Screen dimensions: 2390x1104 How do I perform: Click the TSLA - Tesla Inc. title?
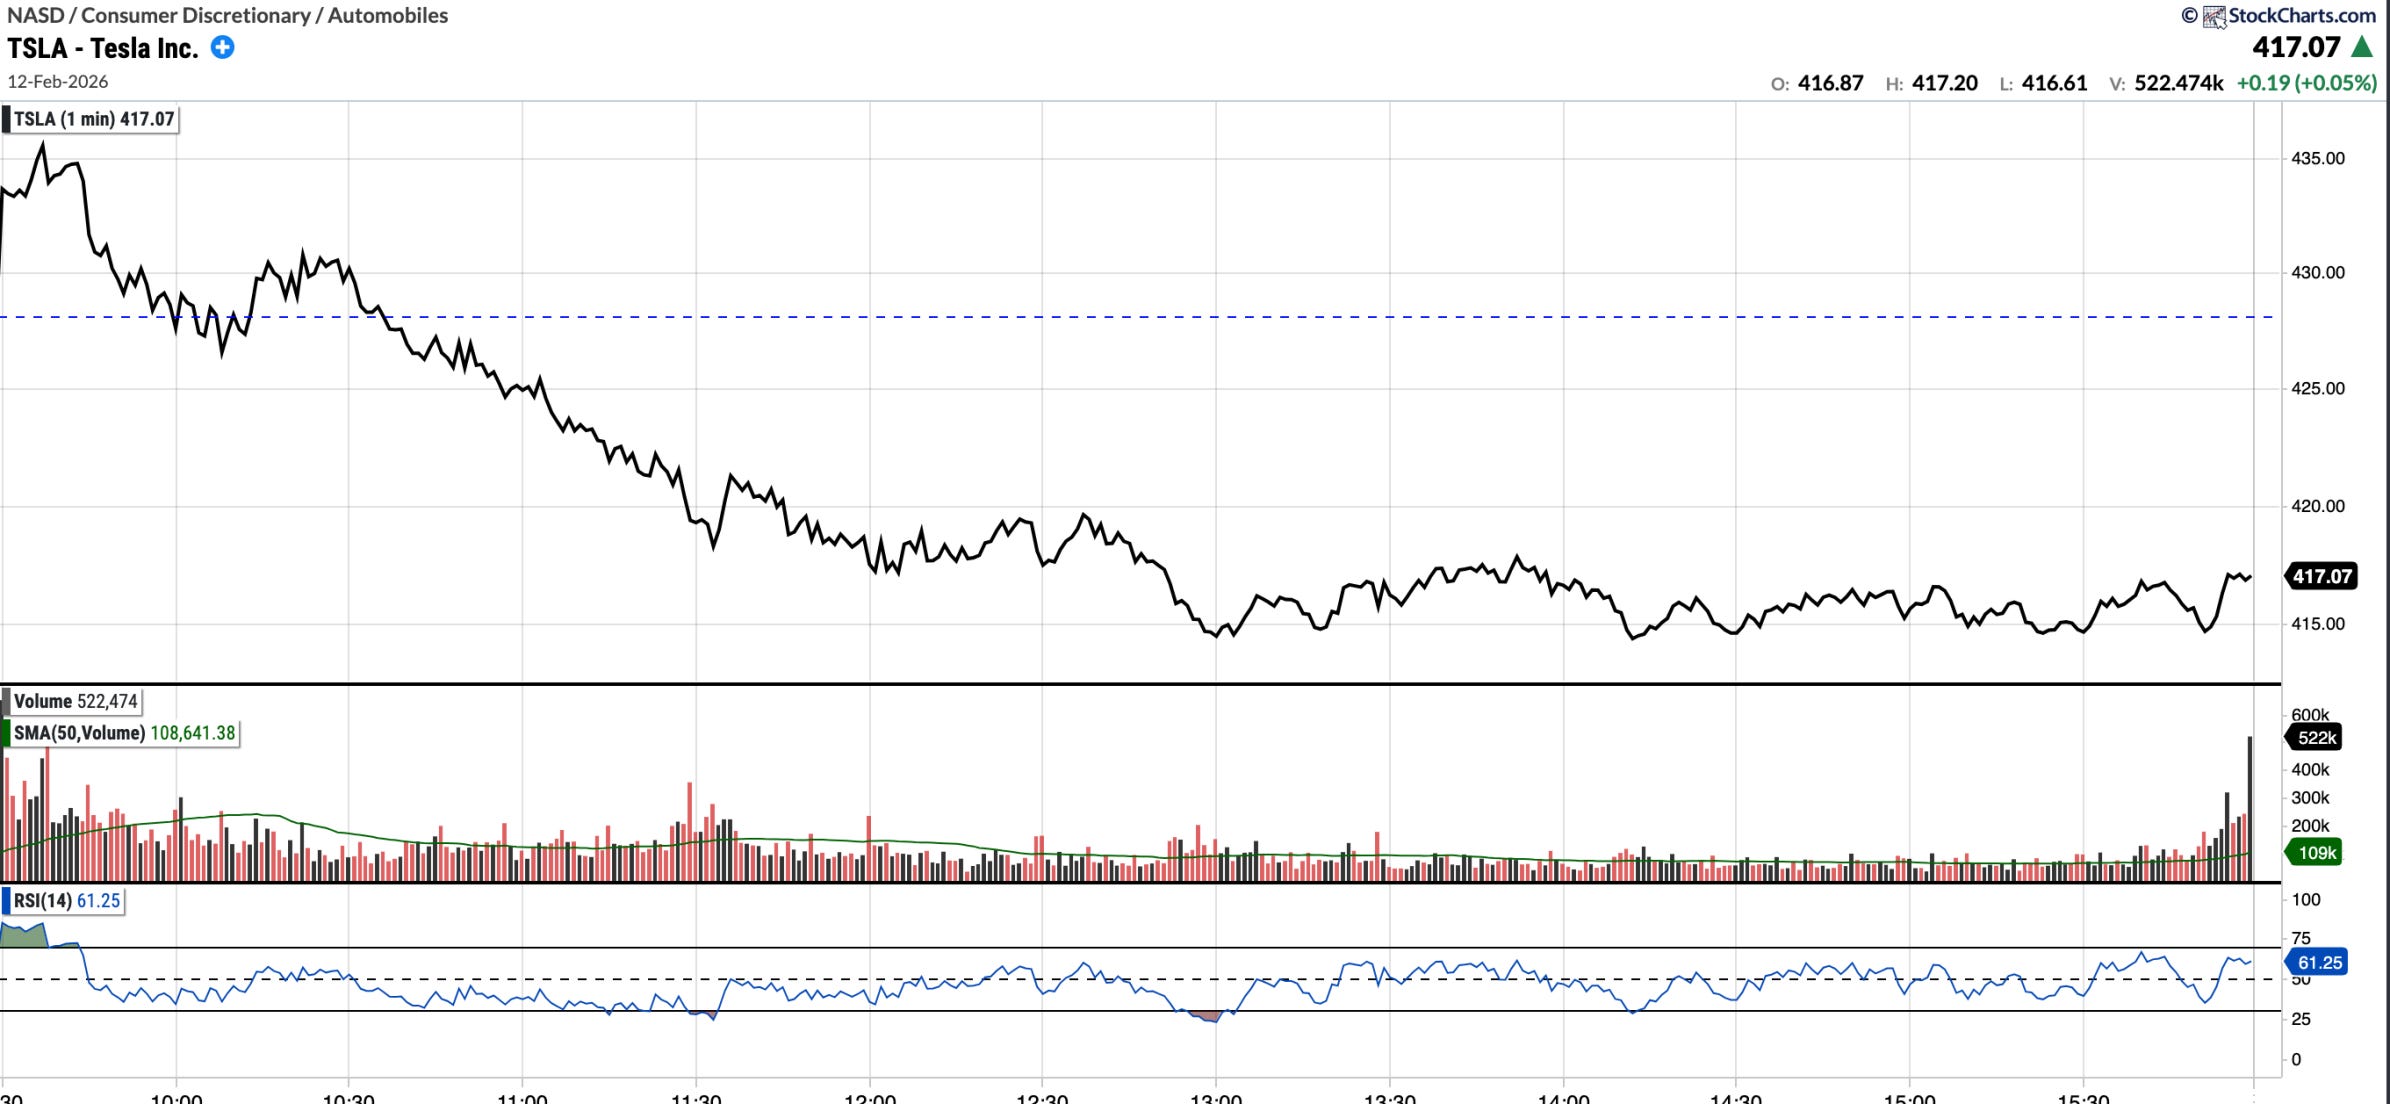(x=103, y=48)
